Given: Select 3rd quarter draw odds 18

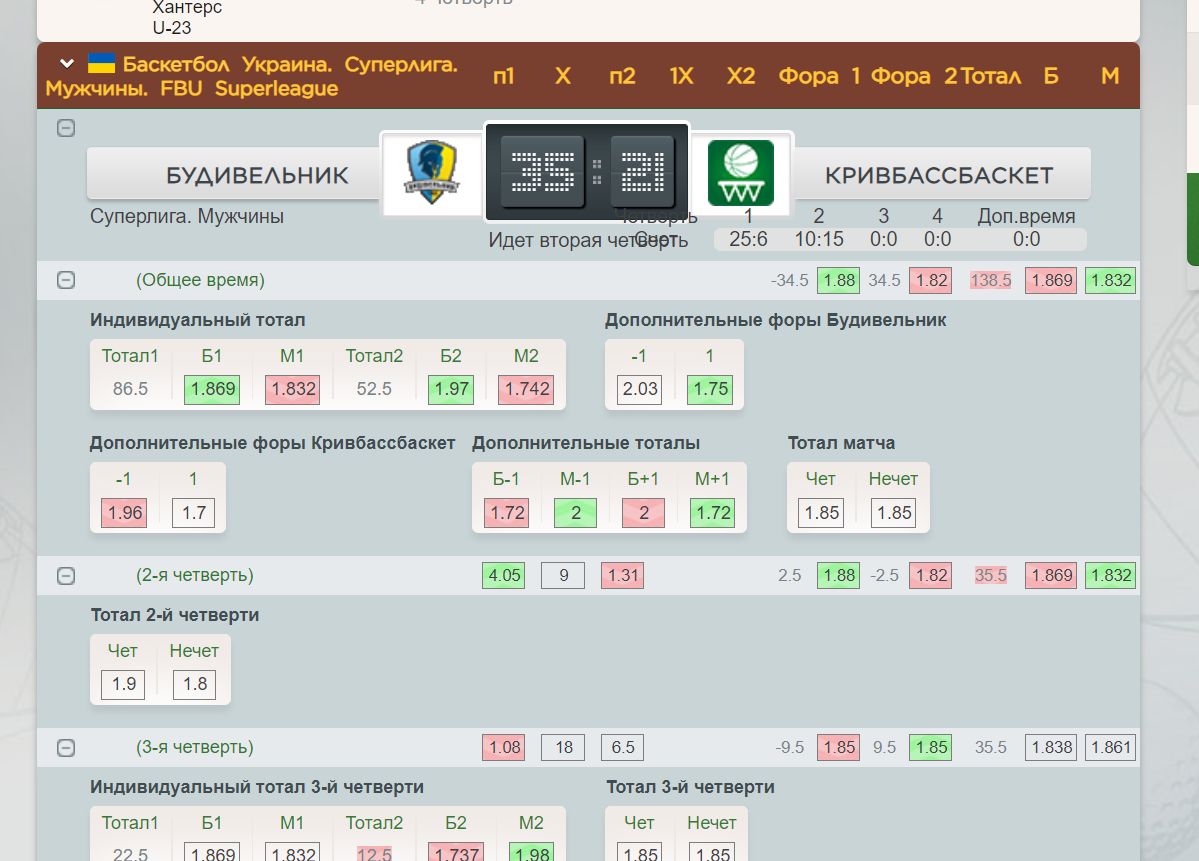Looking at the screenshot, I should pyautogui.click(x=563, y=748).
